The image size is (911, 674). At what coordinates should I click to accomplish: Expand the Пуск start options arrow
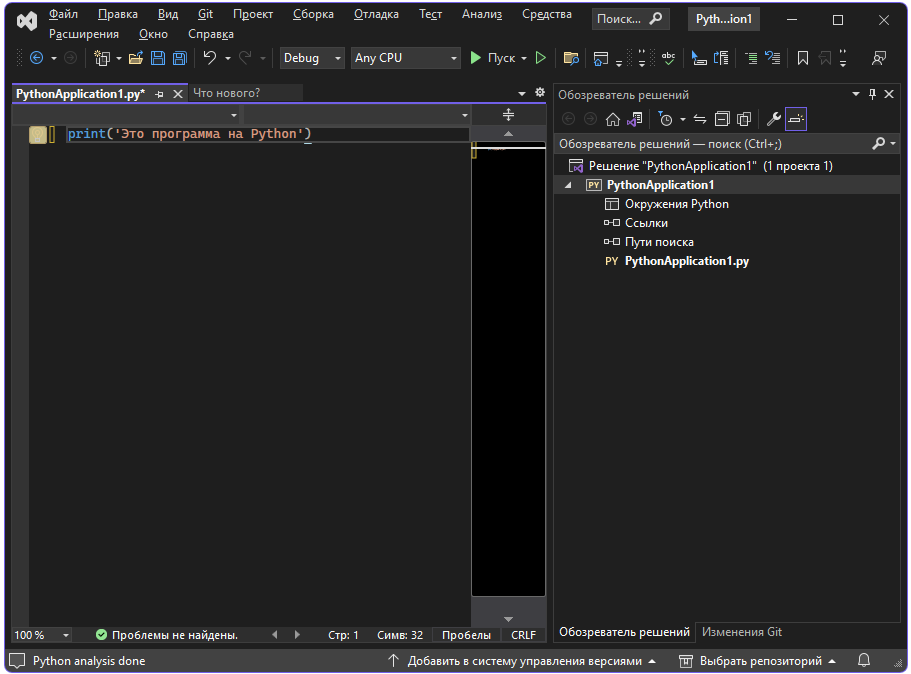(x=524, y=58)
